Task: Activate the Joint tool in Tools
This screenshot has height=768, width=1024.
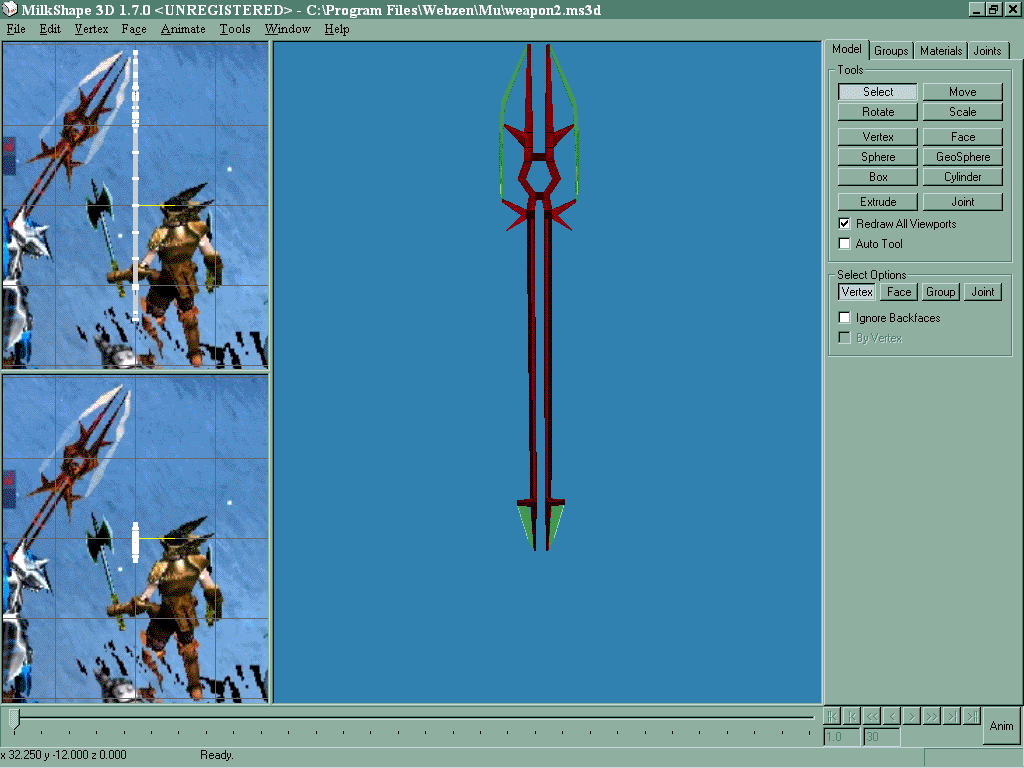Action: (x=963, y=202)
